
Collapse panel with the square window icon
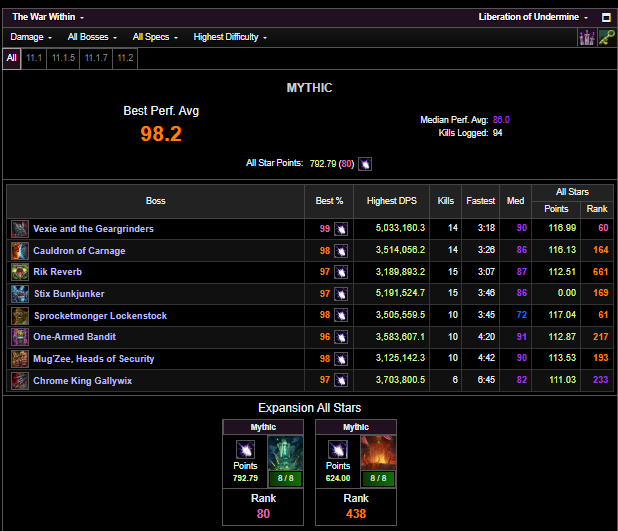606,17
